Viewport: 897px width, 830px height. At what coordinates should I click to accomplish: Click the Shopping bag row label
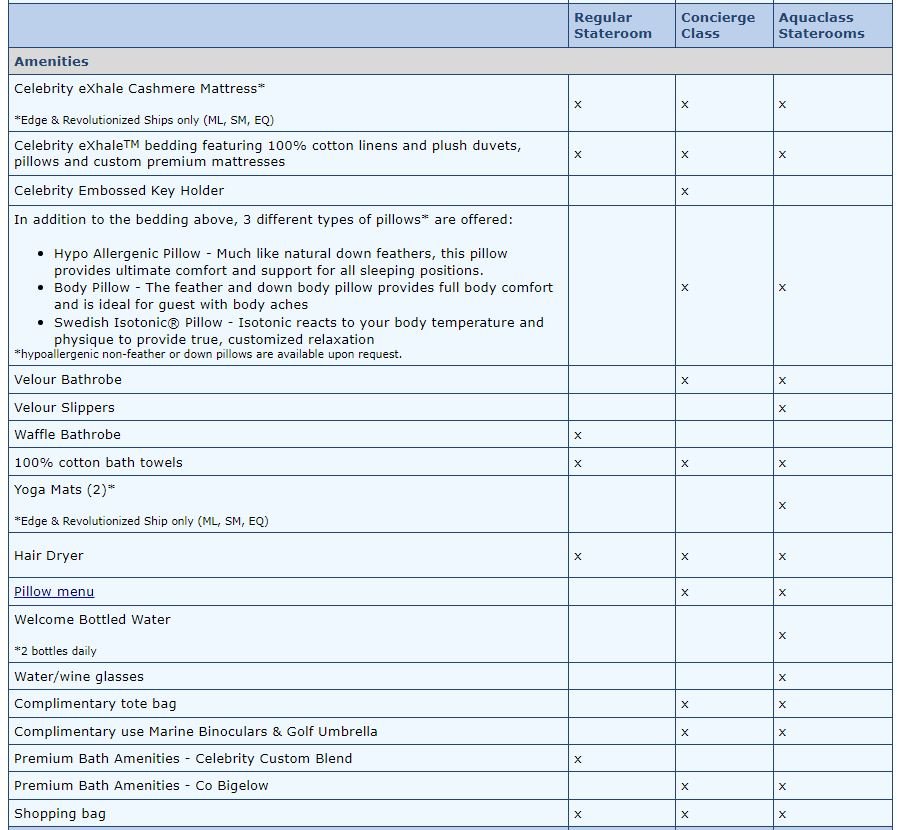click(59, 813)
